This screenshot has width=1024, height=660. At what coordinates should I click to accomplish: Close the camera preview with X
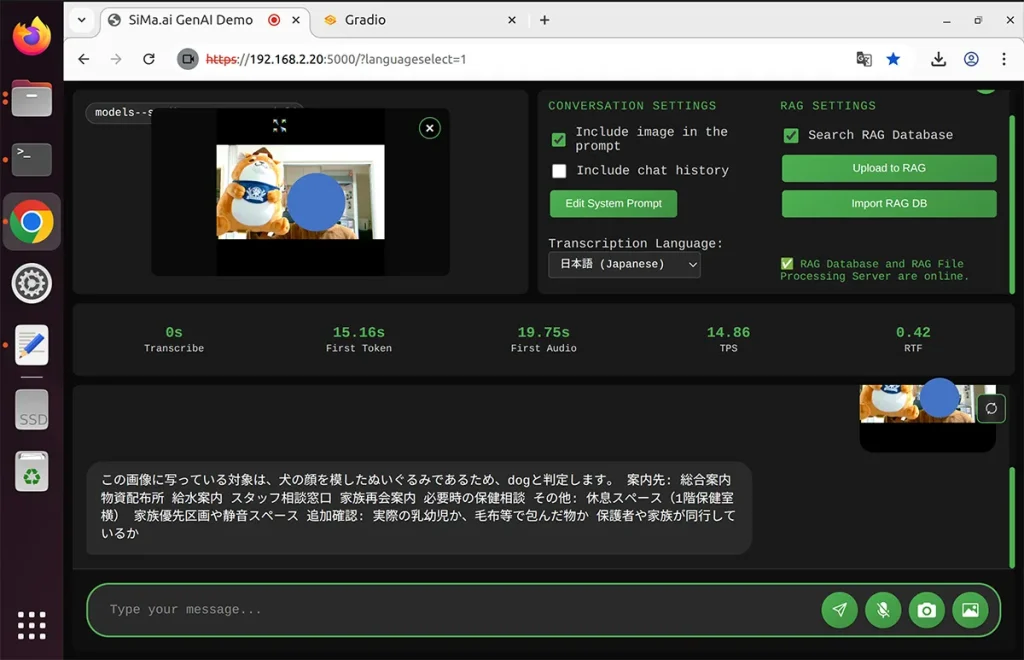point(430,128)
